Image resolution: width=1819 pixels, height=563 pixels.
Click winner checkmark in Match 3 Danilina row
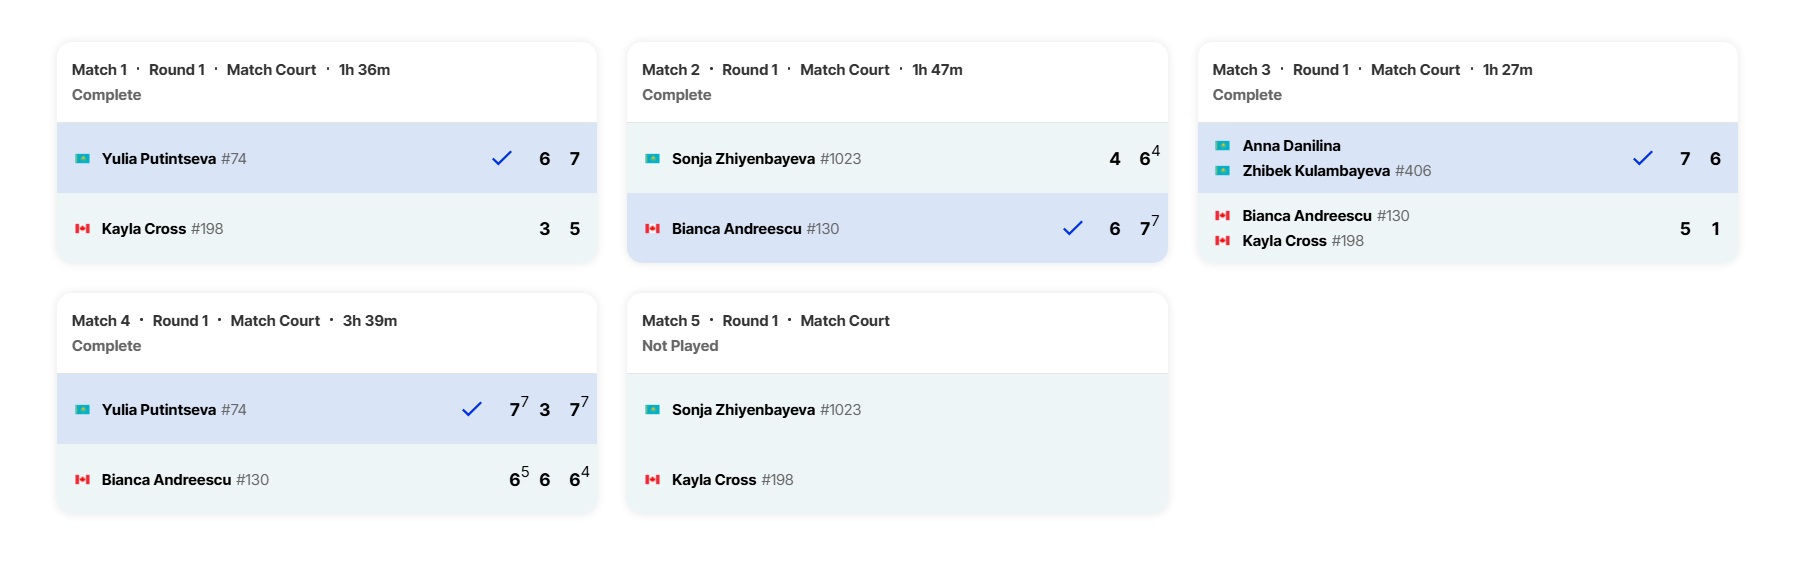[x=1643, y=158]
